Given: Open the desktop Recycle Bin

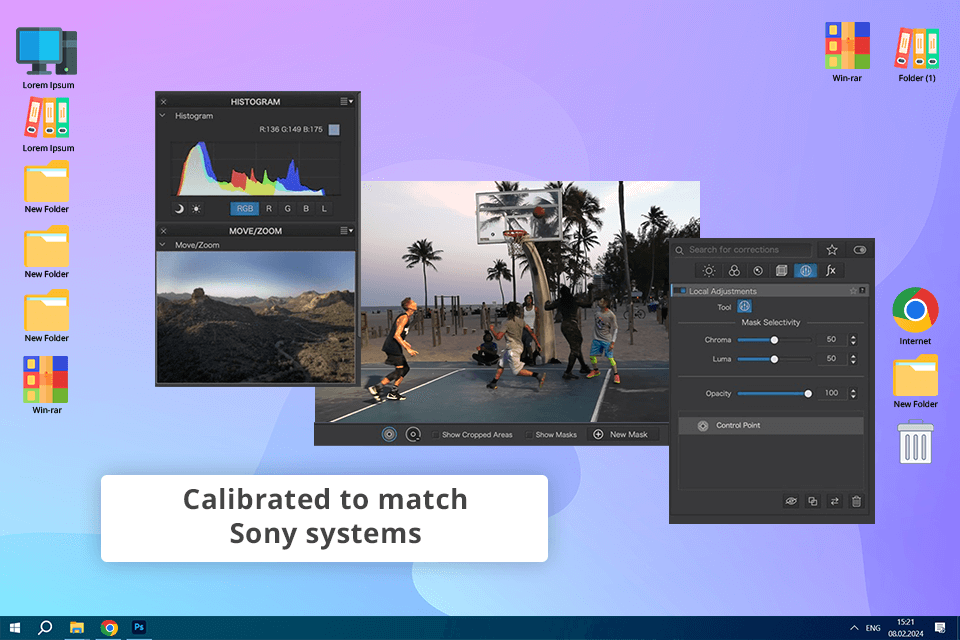Looking at the screenshot, I should click(915, 442).
